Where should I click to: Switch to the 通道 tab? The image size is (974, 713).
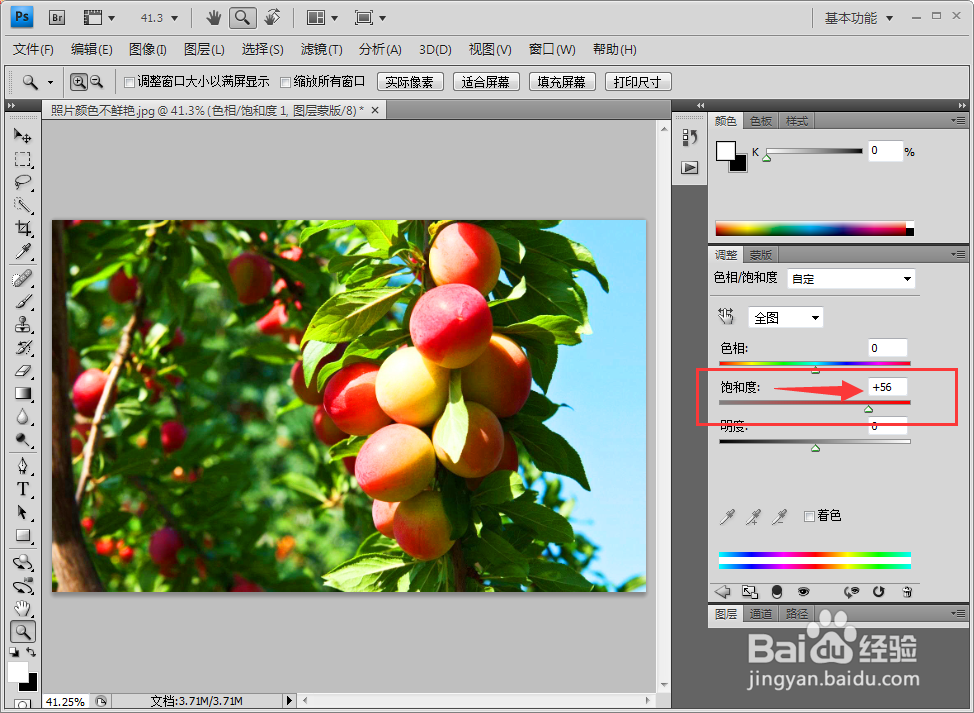click(x=760, y=614)
